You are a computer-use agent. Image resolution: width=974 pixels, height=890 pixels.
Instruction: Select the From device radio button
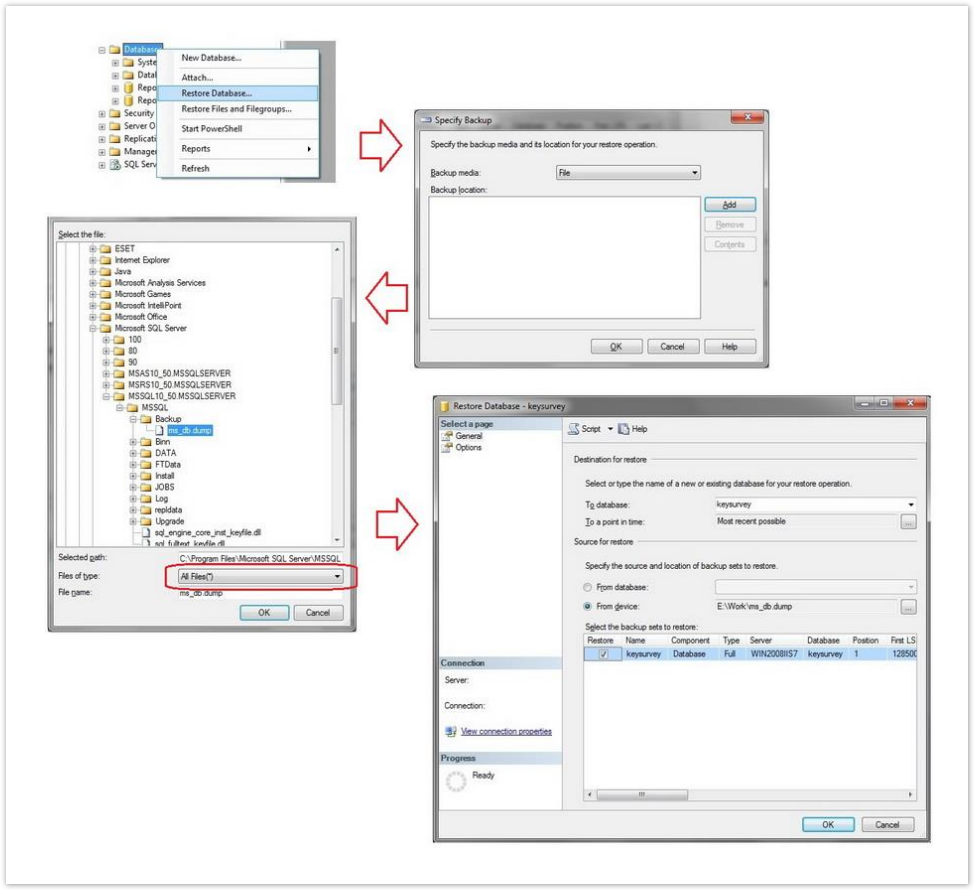point(587,606)
